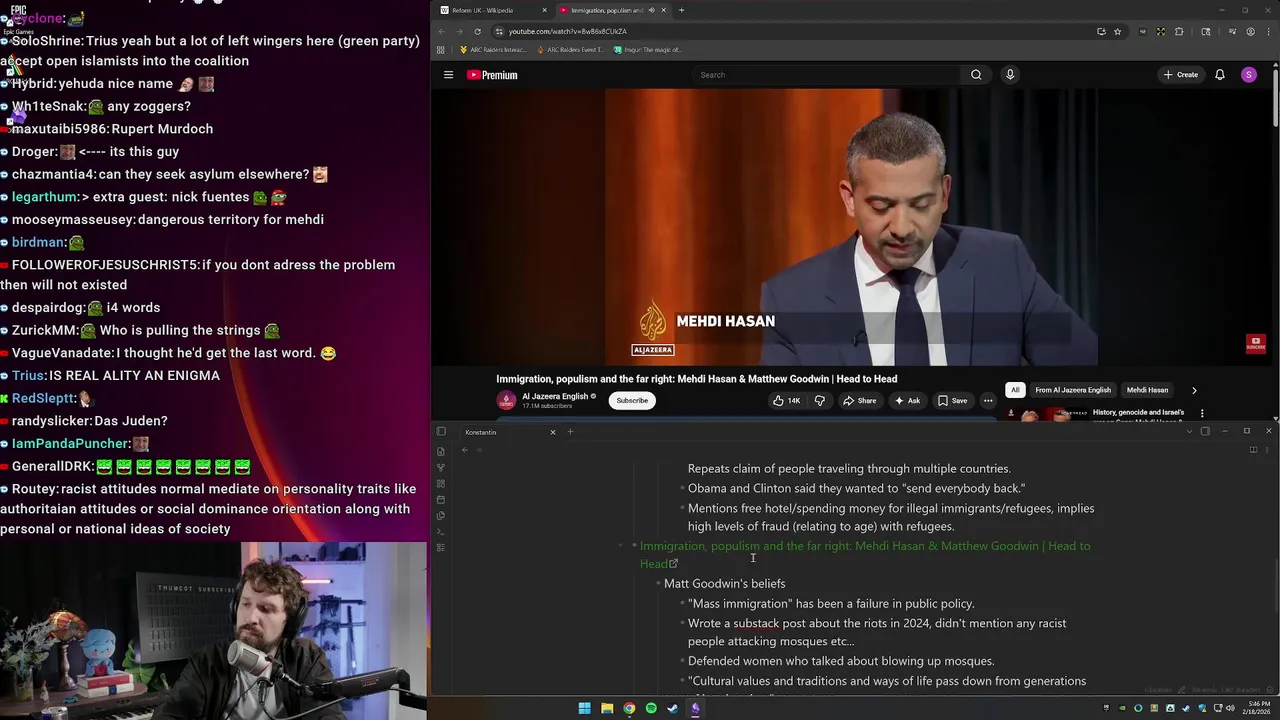
Task: Open the Chrome three-dot menu
Action: point(1269,31)
